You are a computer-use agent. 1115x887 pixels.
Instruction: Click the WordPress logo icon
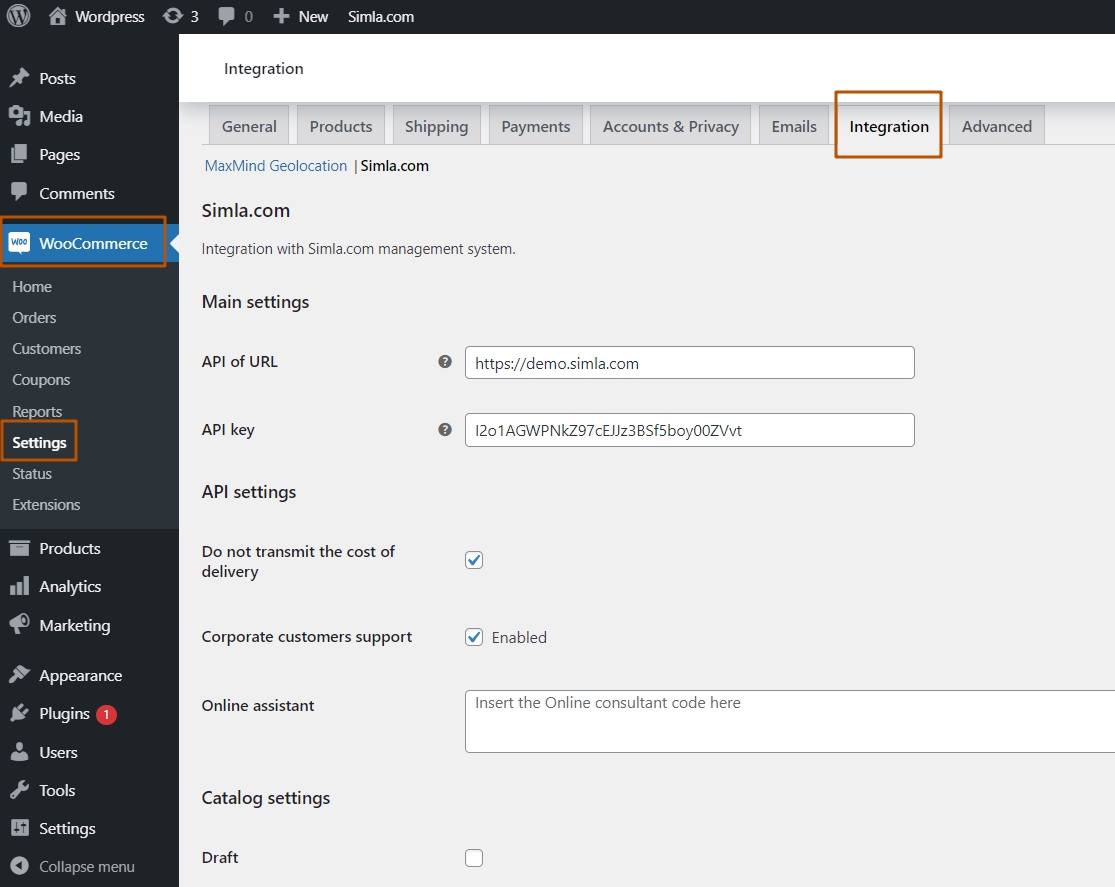19,16
